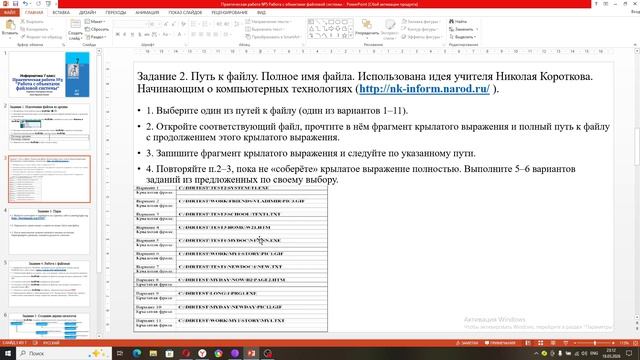Open the Shape Effects (Эффекты фигуры) dropdown
This screenshot has width=640, height=360.
coord(422,37)
